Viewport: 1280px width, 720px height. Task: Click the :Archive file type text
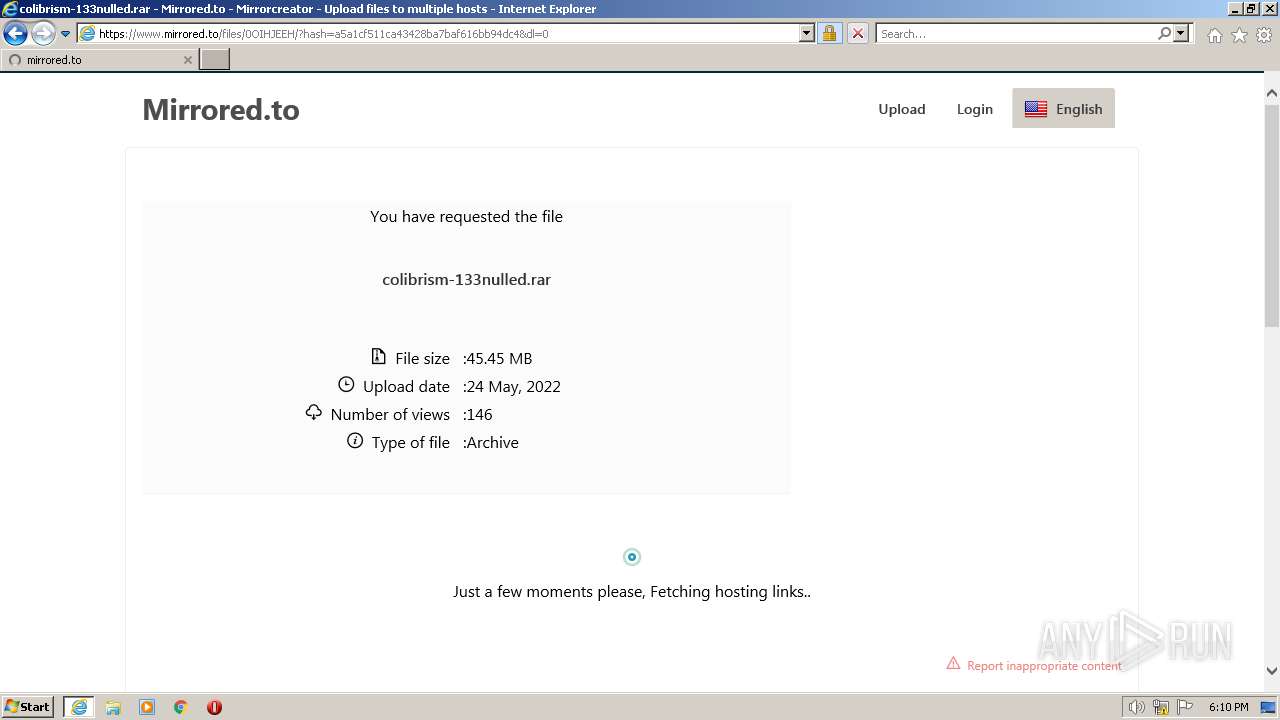[490, 442]
